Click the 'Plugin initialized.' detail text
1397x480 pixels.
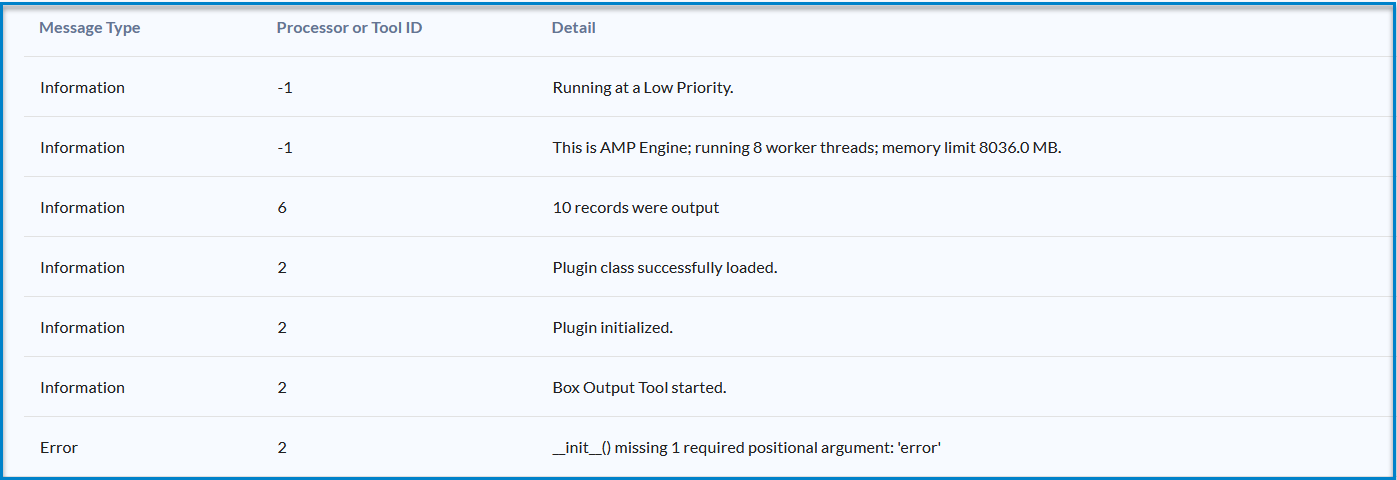[613, 328]
